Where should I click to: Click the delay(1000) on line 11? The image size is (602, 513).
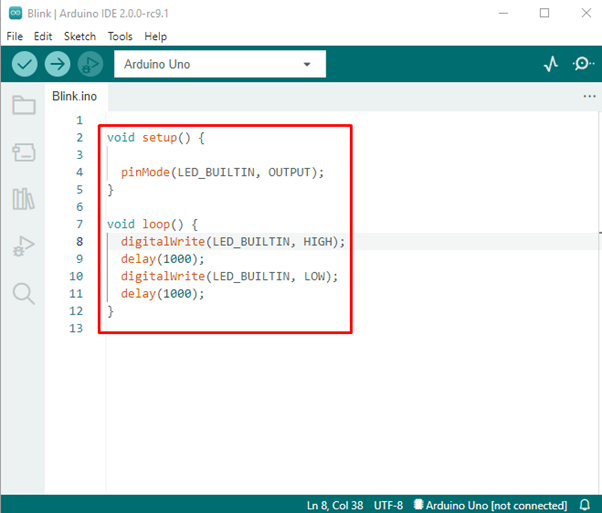coord(162,294)
